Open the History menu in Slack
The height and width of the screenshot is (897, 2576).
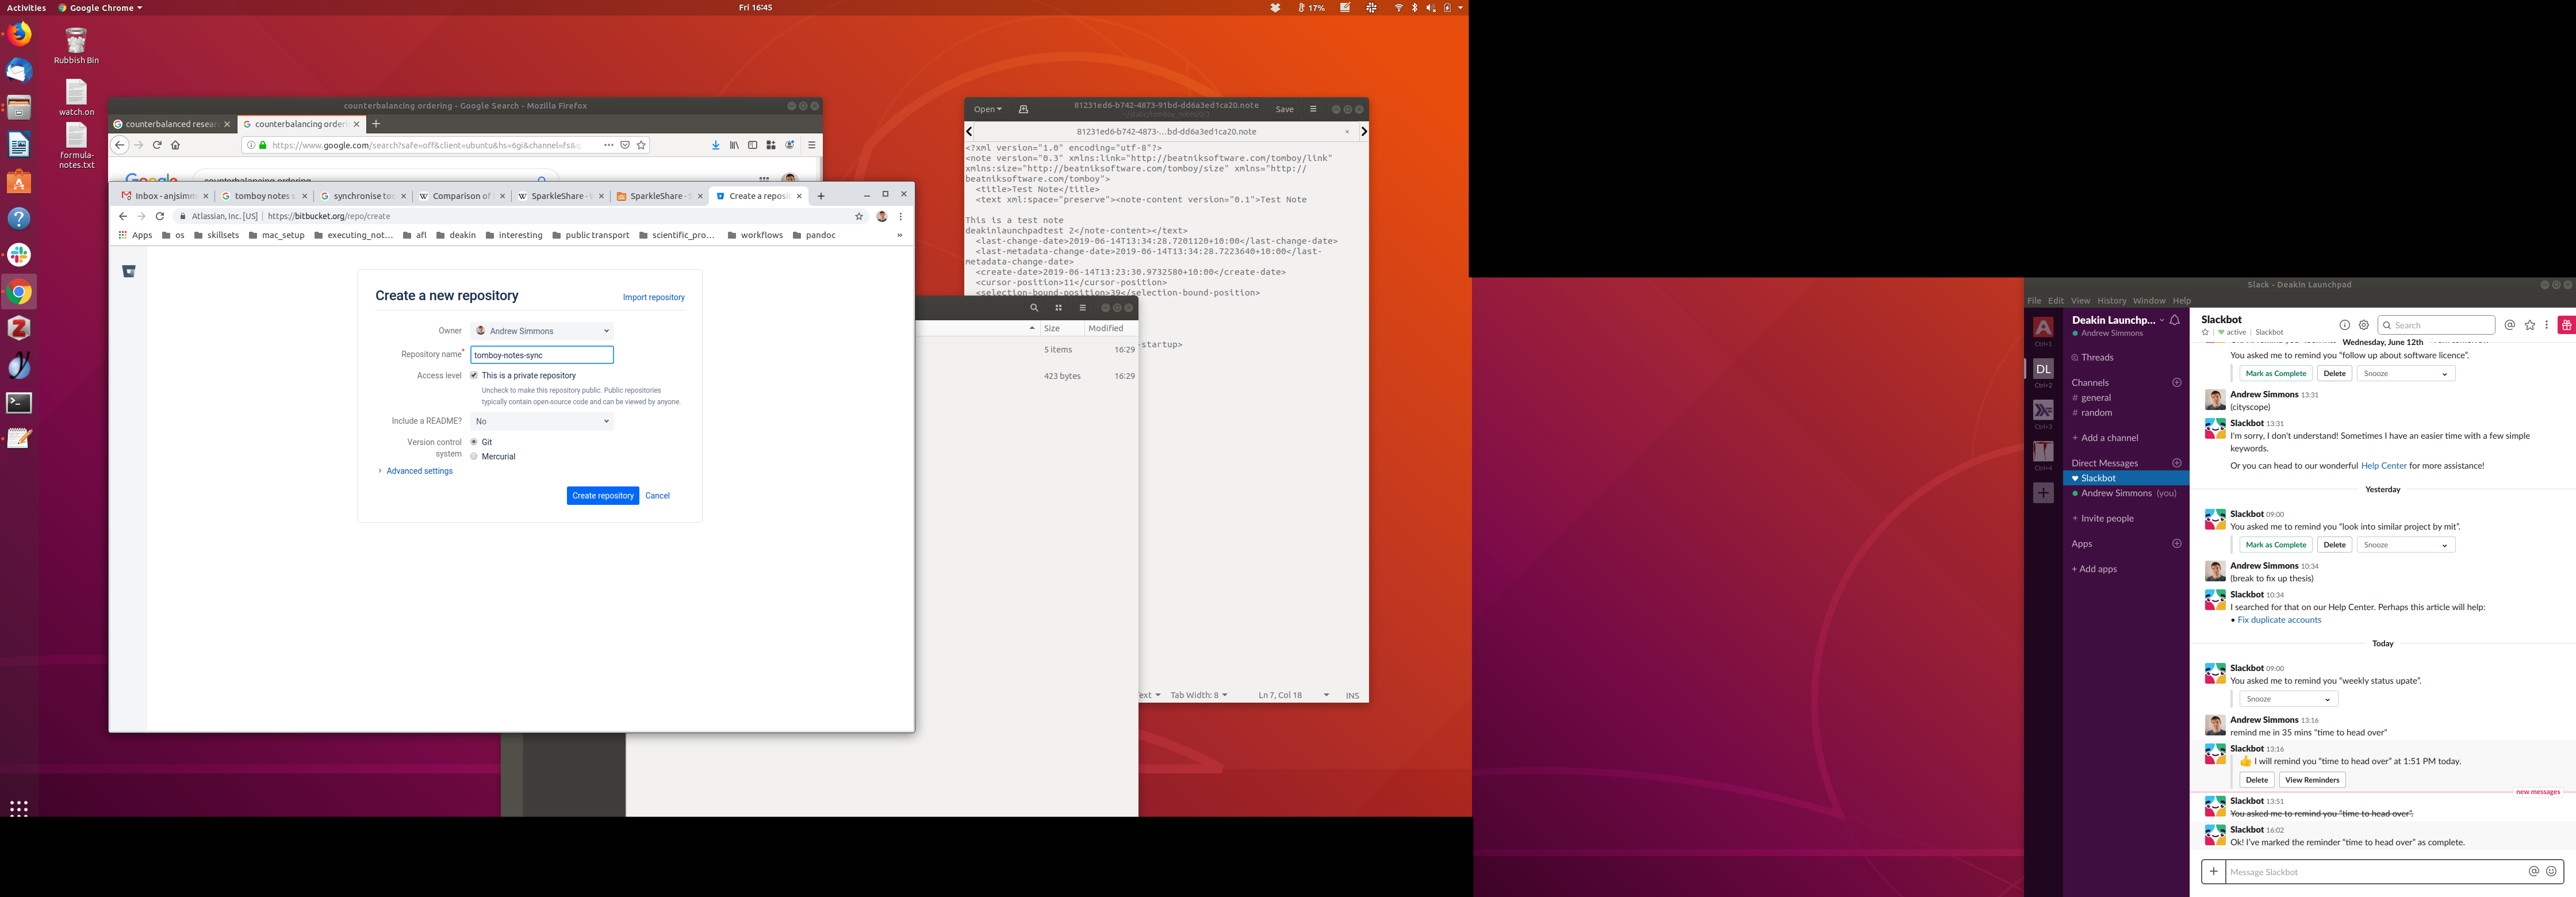coord(2111,300)
